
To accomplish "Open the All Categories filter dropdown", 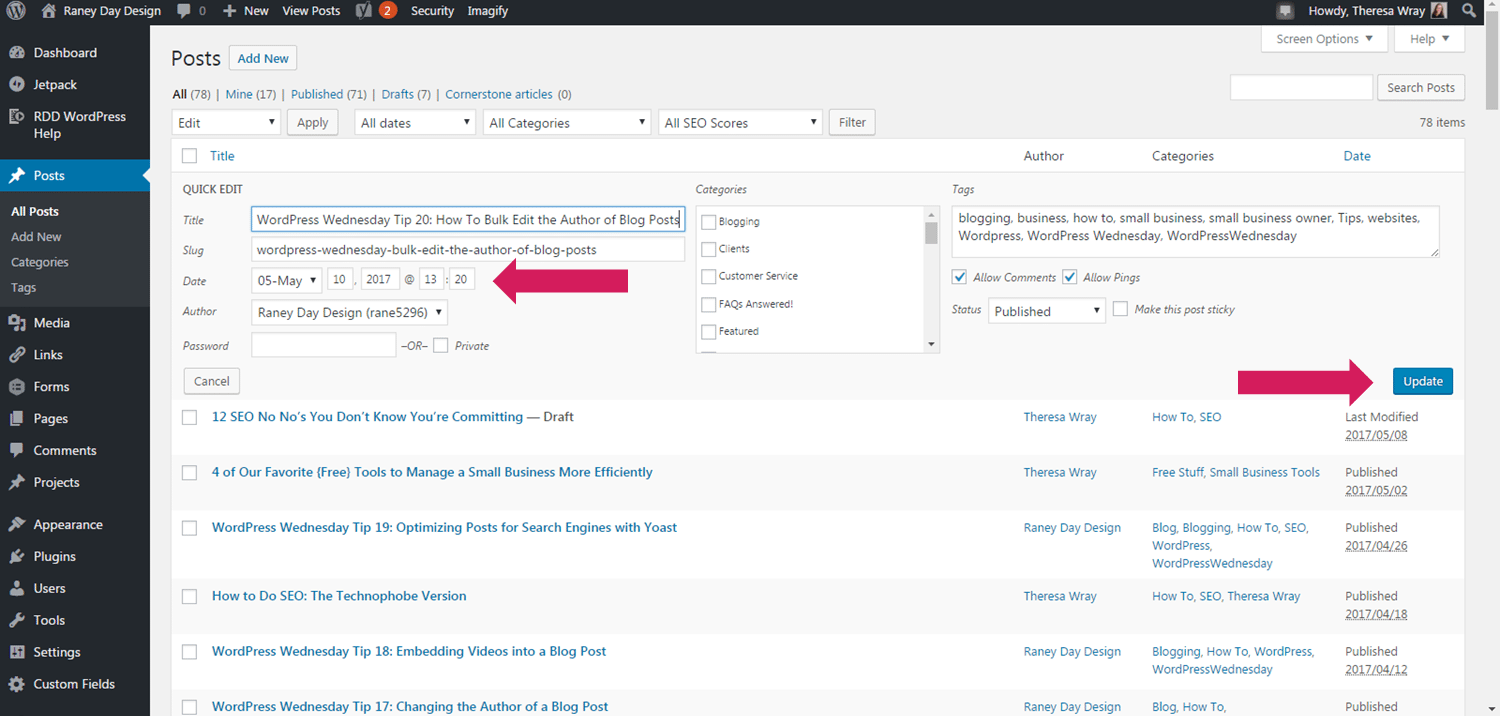I will tap(567, 122).
